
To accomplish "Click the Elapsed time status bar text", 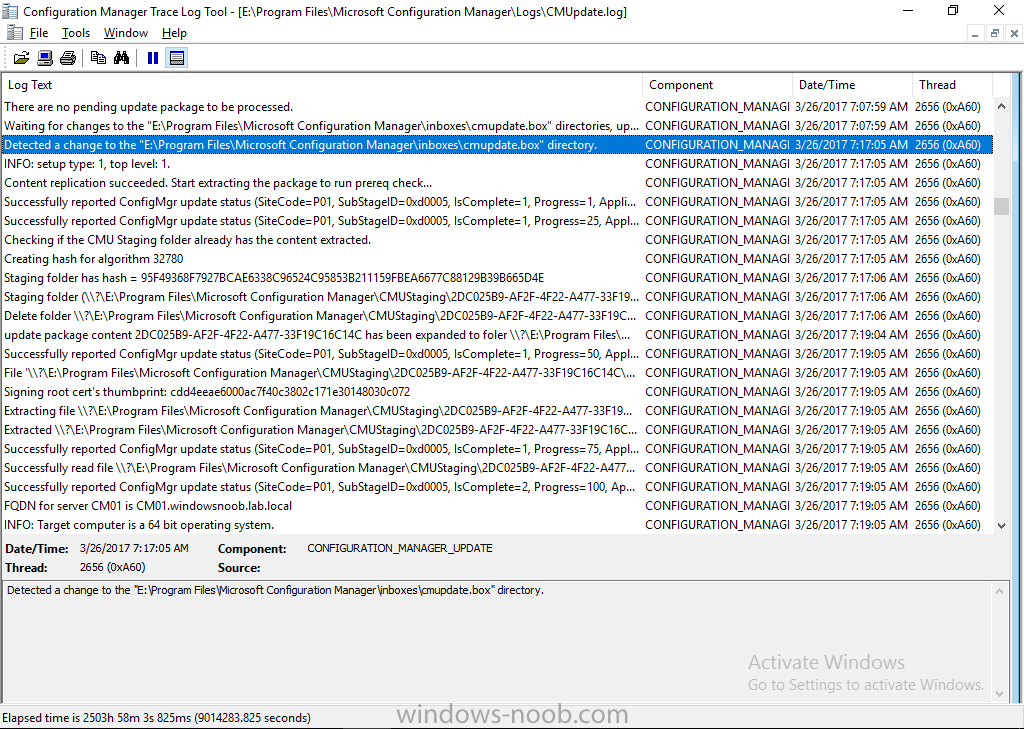I will [157, 717].
